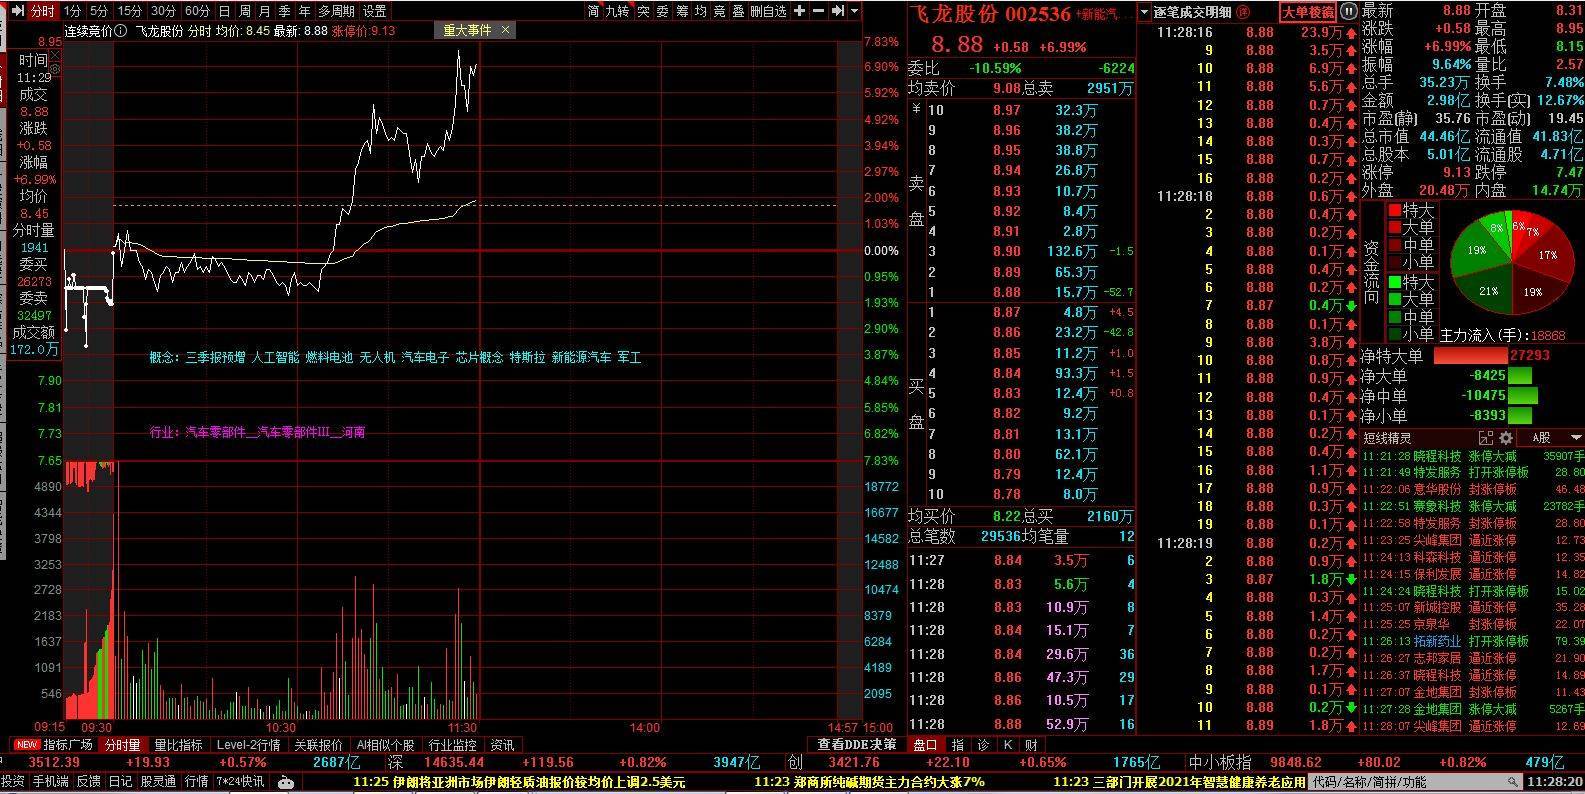This screenshot has height=794, width=1585.
Task: Select the 量比指标 tab
Action: click(x=178, y=745)
